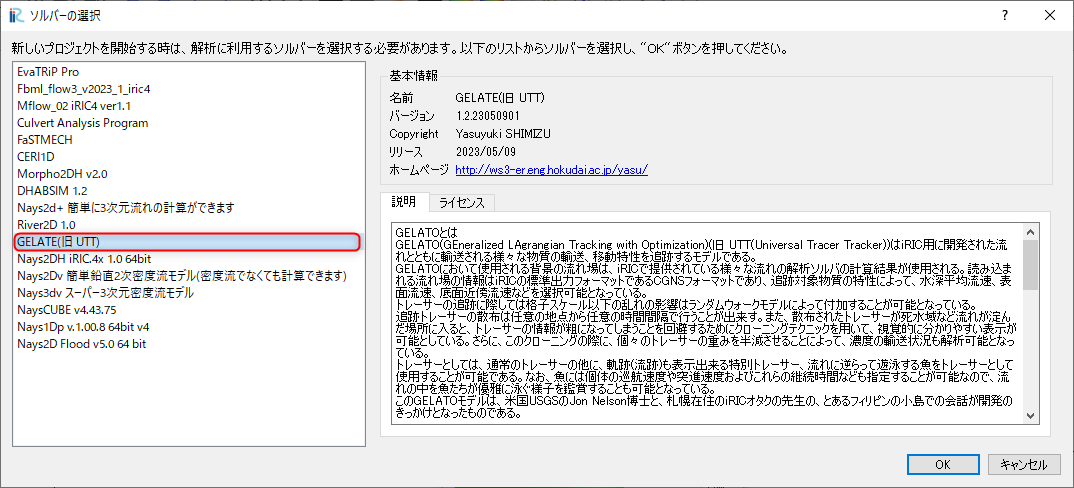
Task: Click inside the GELATO description text area
Action: click(707, 324)
